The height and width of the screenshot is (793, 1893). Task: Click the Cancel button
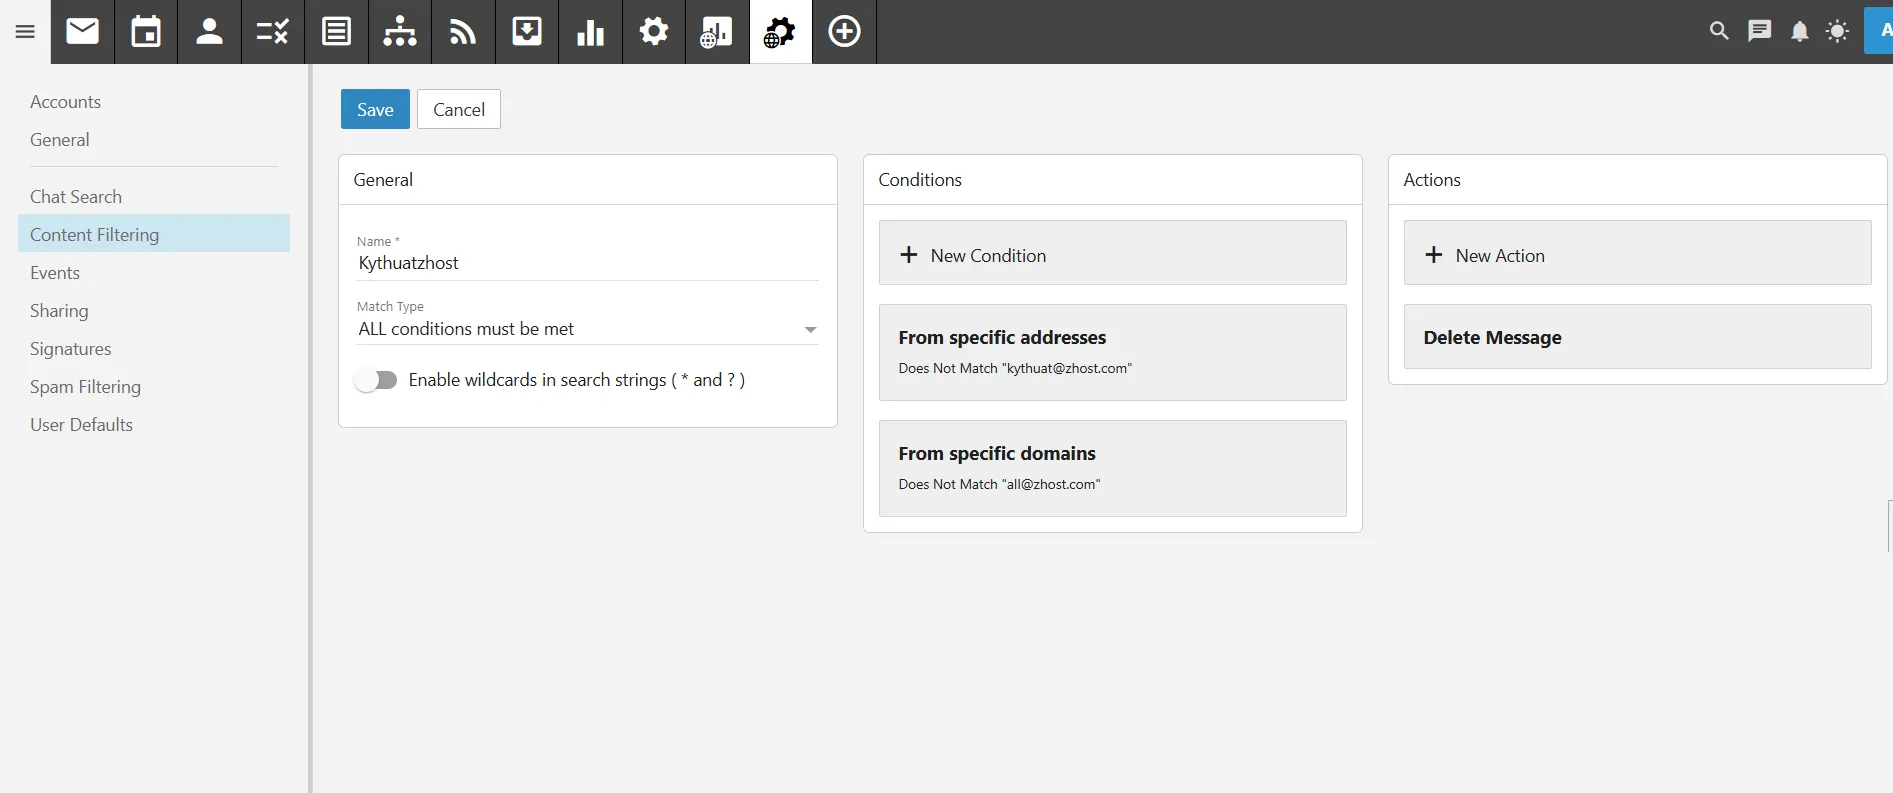coord(458,109)
